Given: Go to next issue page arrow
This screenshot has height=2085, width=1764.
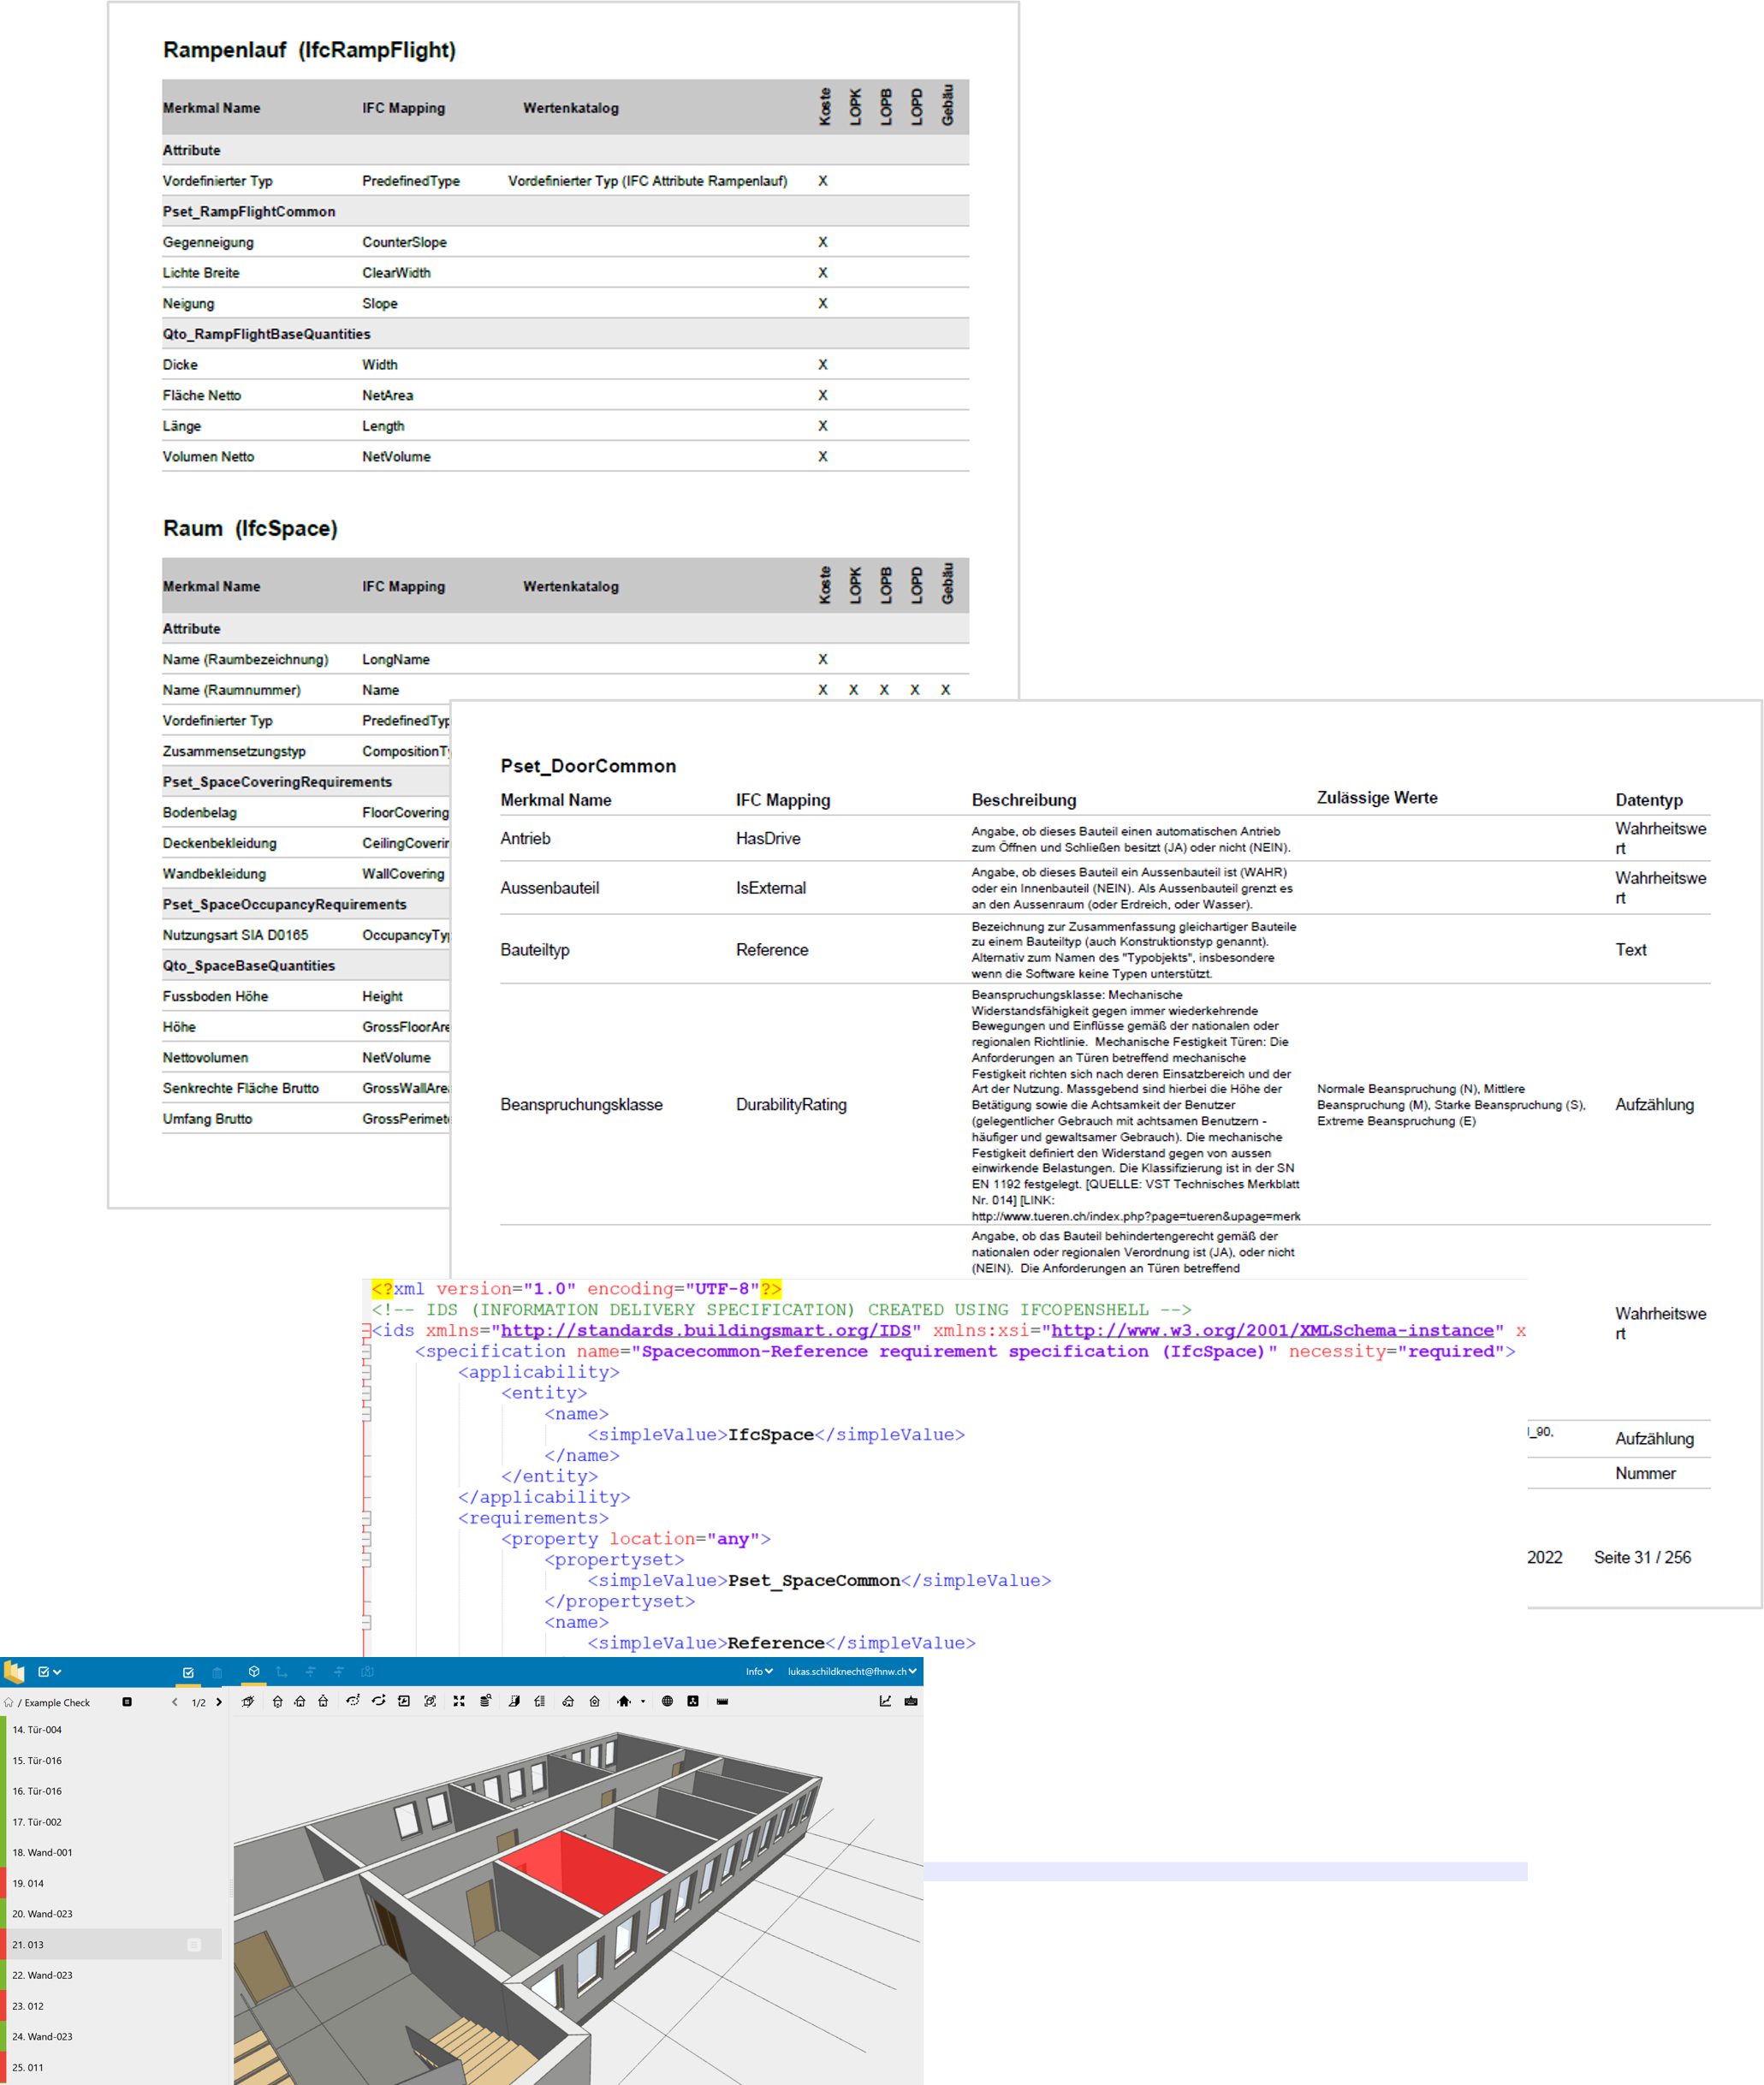Looking at the screenshot, I should (219, 1702).
